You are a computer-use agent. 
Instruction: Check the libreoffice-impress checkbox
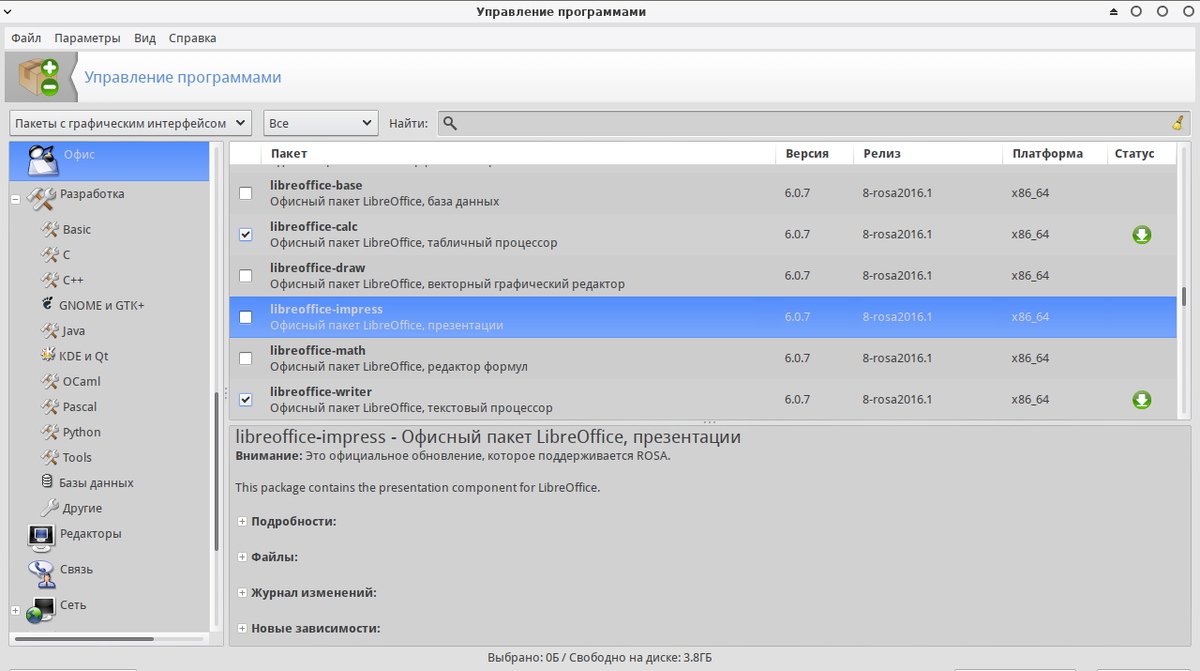(246, 317)
